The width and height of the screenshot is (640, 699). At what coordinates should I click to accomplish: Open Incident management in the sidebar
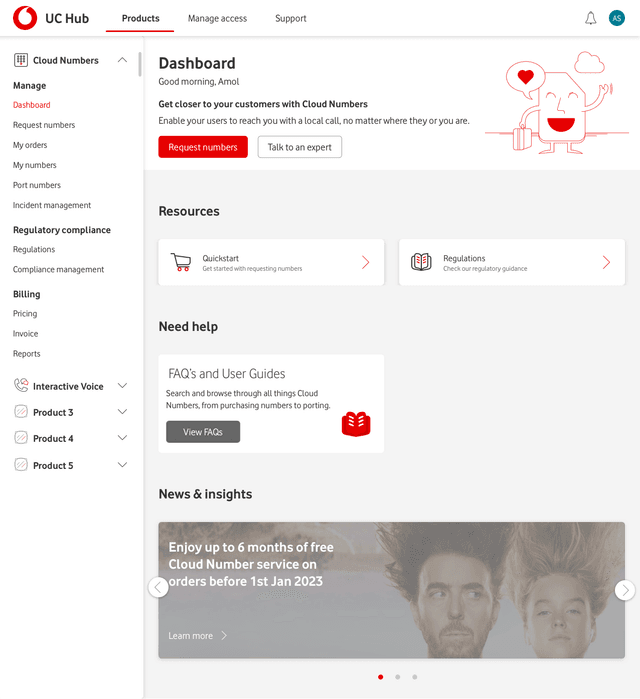pyautogui.click(x=52, y=205)
